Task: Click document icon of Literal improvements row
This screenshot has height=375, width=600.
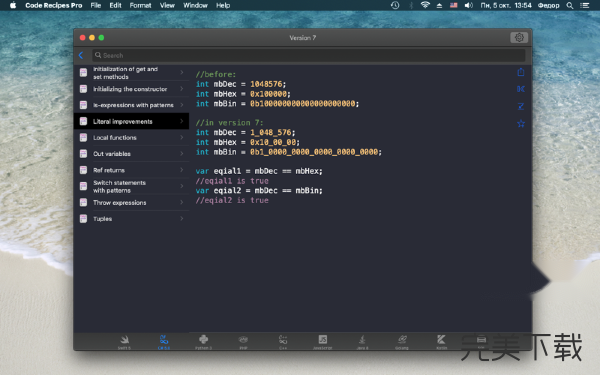Action: click(x=83, y=121)
